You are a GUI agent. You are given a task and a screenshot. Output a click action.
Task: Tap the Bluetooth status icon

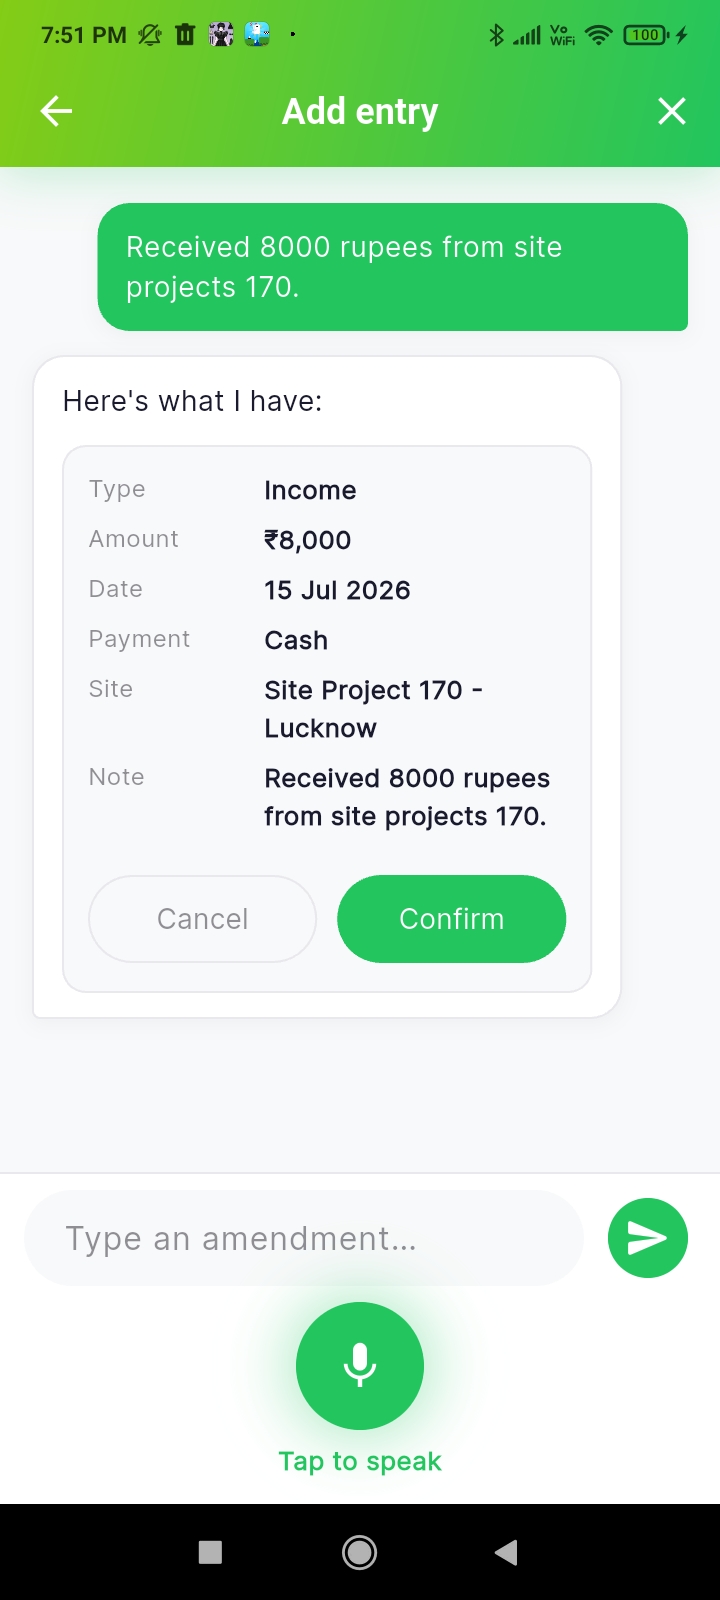pos(496,35)
